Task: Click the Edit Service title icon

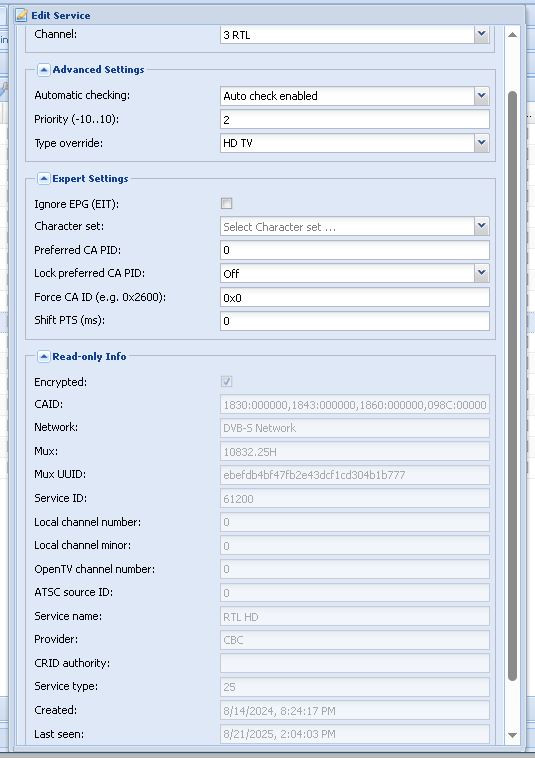Action: tap(21, 15)
